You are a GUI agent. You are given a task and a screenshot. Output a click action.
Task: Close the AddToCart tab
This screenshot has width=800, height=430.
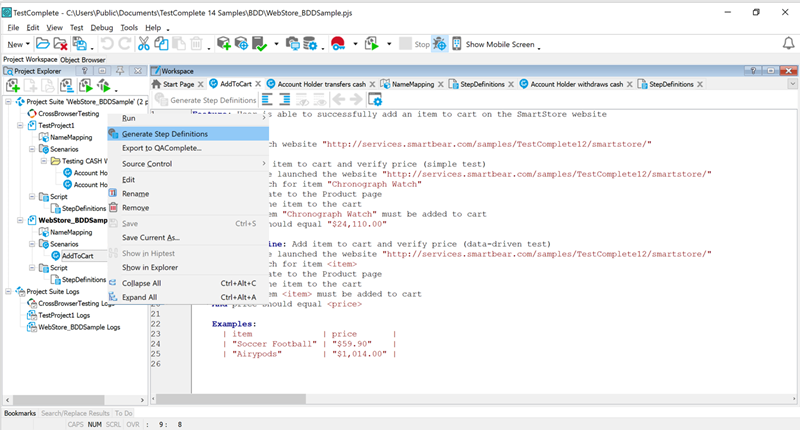click(x=258, y=84)
